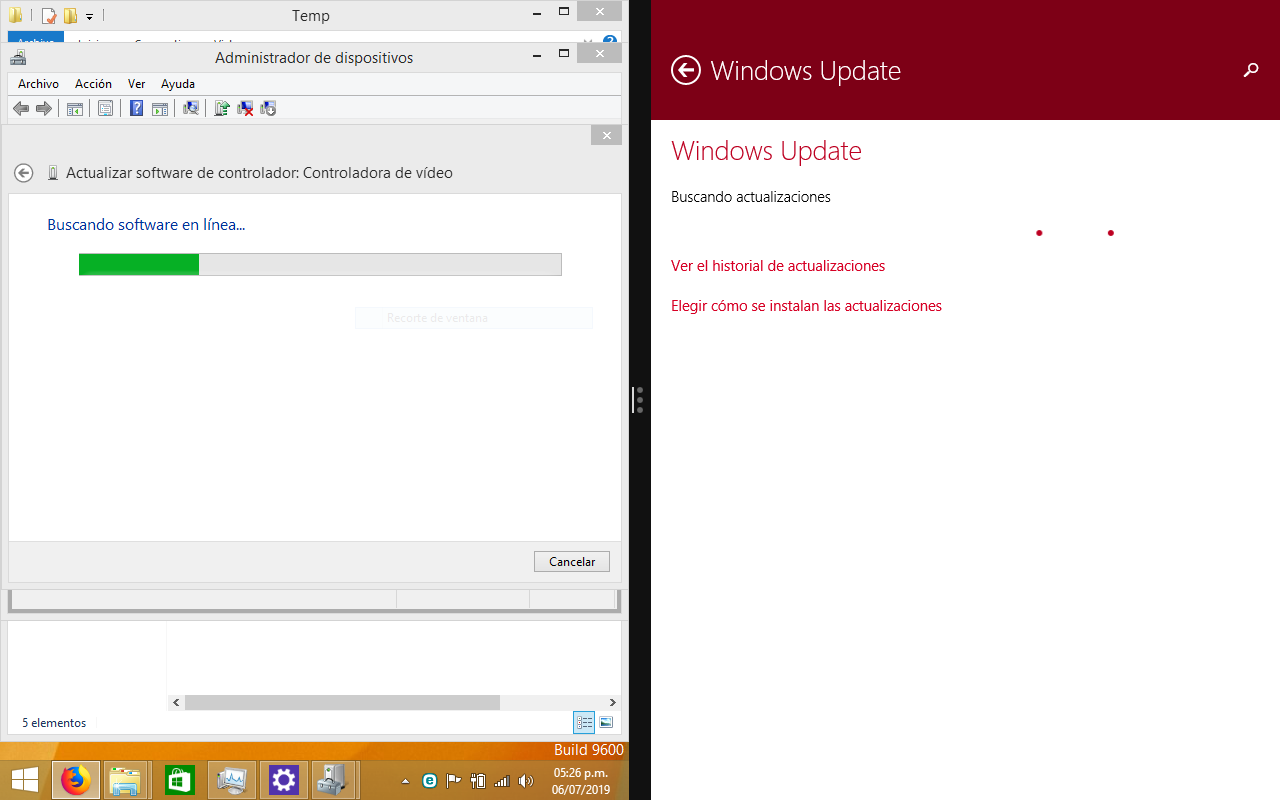Screen dimensions: 1280x800
Task: Open Ver el historial de actualizaciones link
Action: click(778, 266)
